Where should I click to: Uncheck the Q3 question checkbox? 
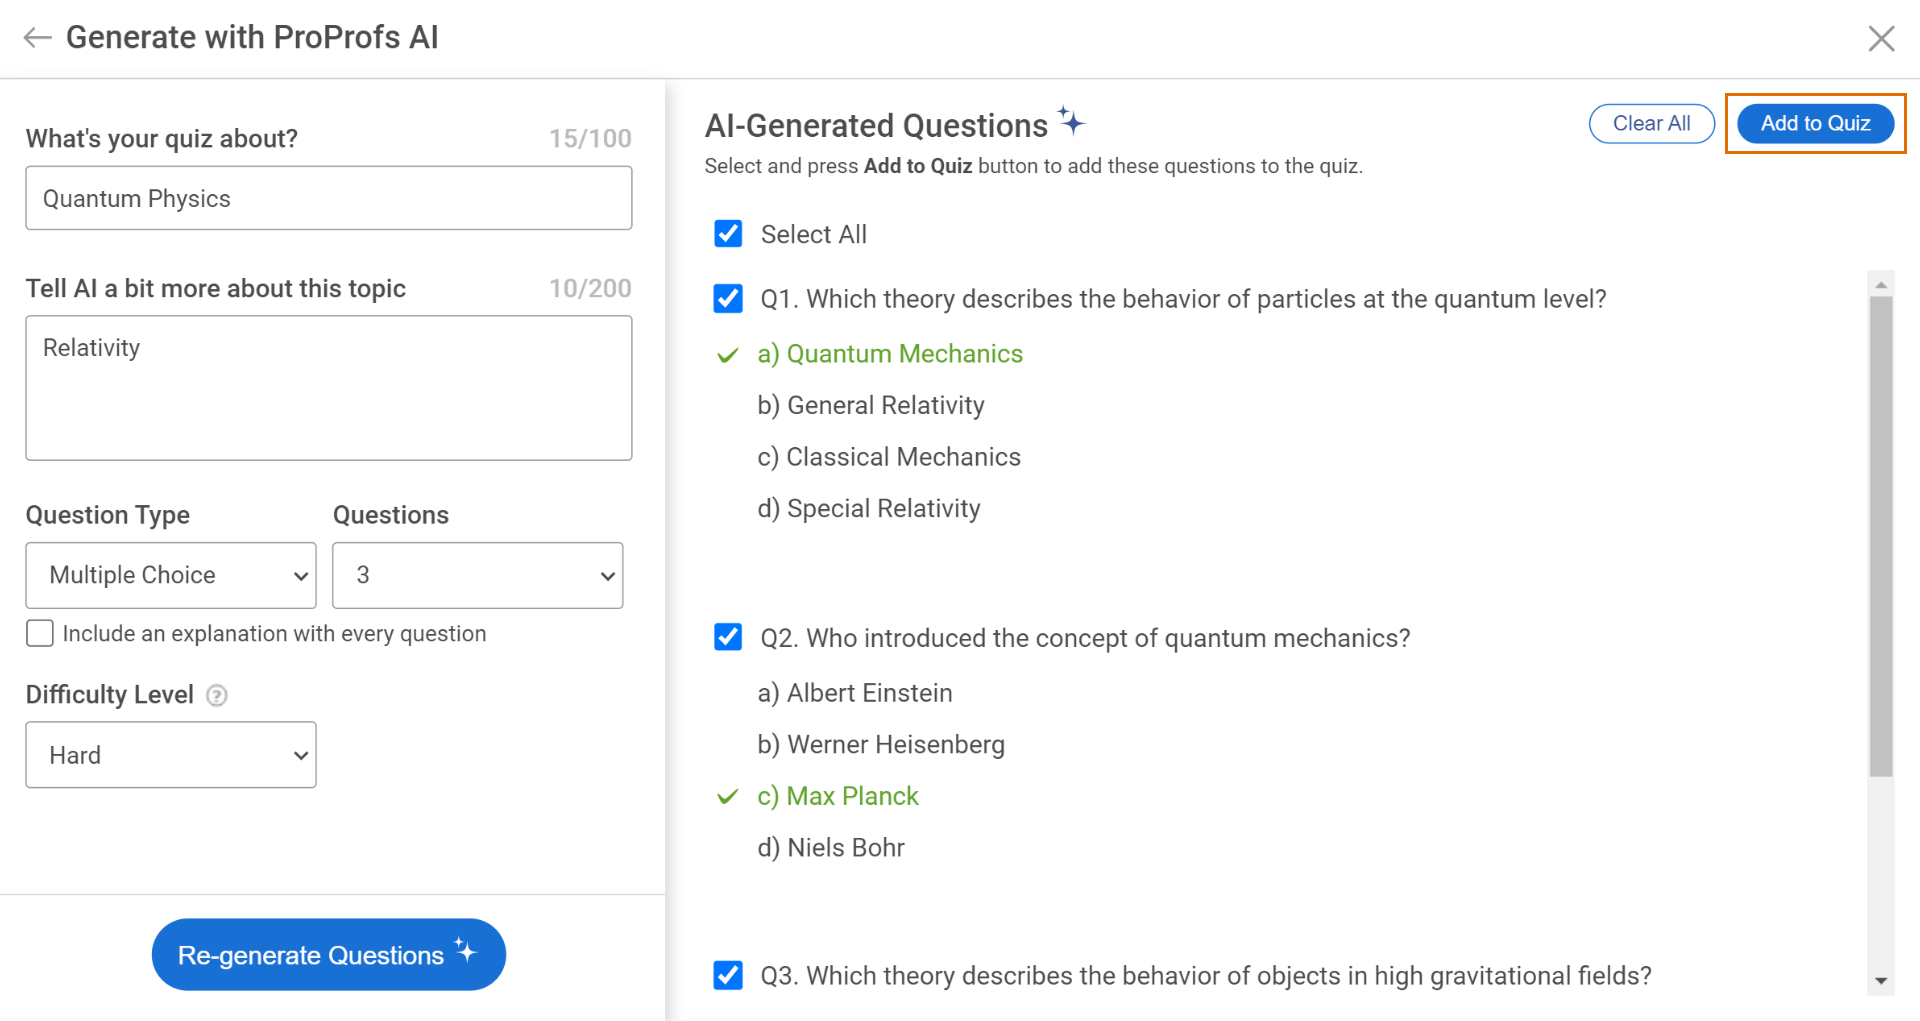pos(728,975)
